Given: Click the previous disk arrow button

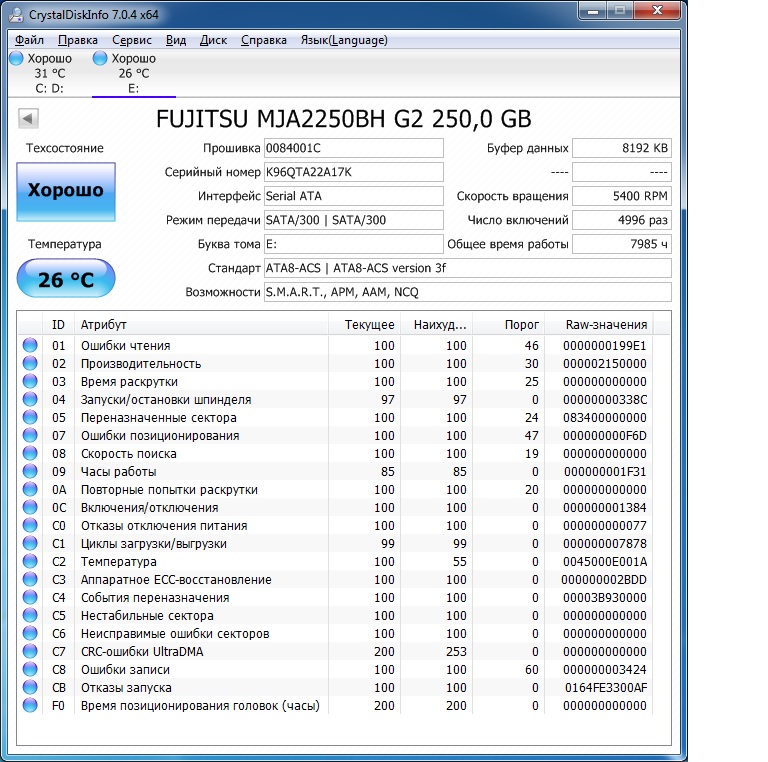Looking at the screenshot, I should [28, 118].
